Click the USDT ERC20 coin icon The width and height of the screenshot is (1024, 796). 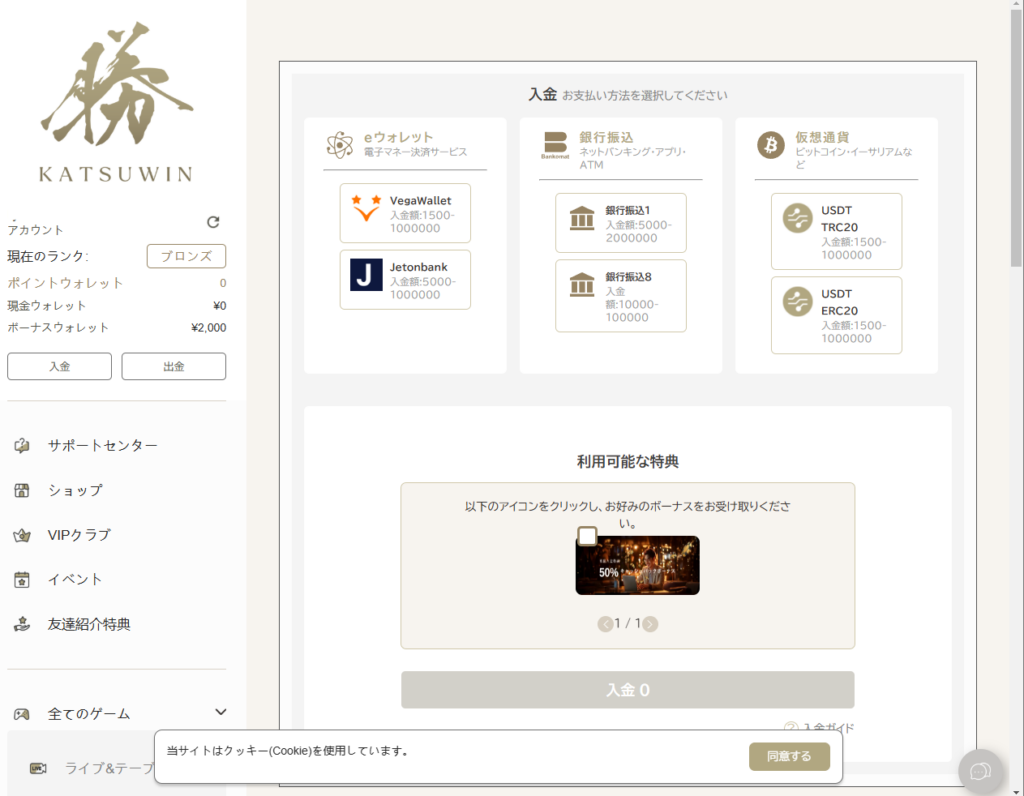[797, 302]
